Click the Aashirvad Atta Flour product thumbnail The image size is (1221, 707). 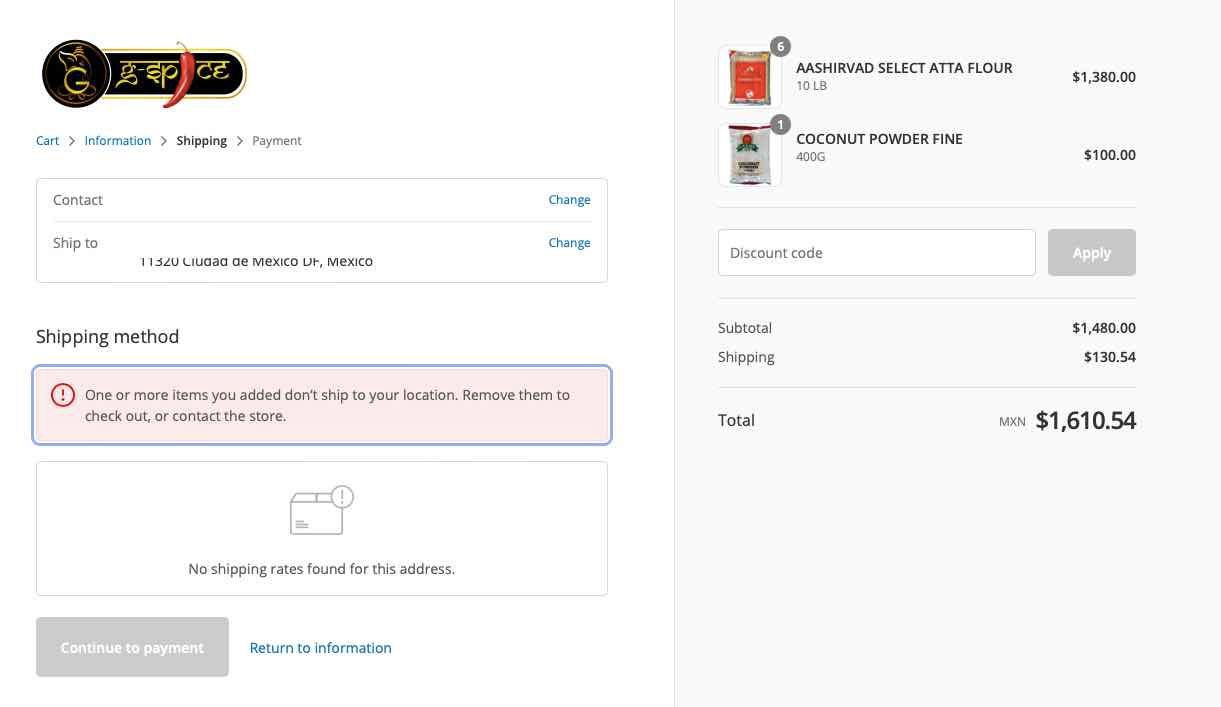pyautogui.click(x=749, y=77)
